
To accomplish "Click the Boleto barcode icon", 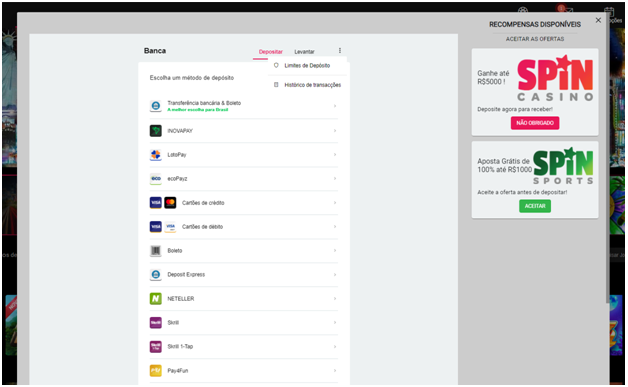I will click(x=156, y=251).
